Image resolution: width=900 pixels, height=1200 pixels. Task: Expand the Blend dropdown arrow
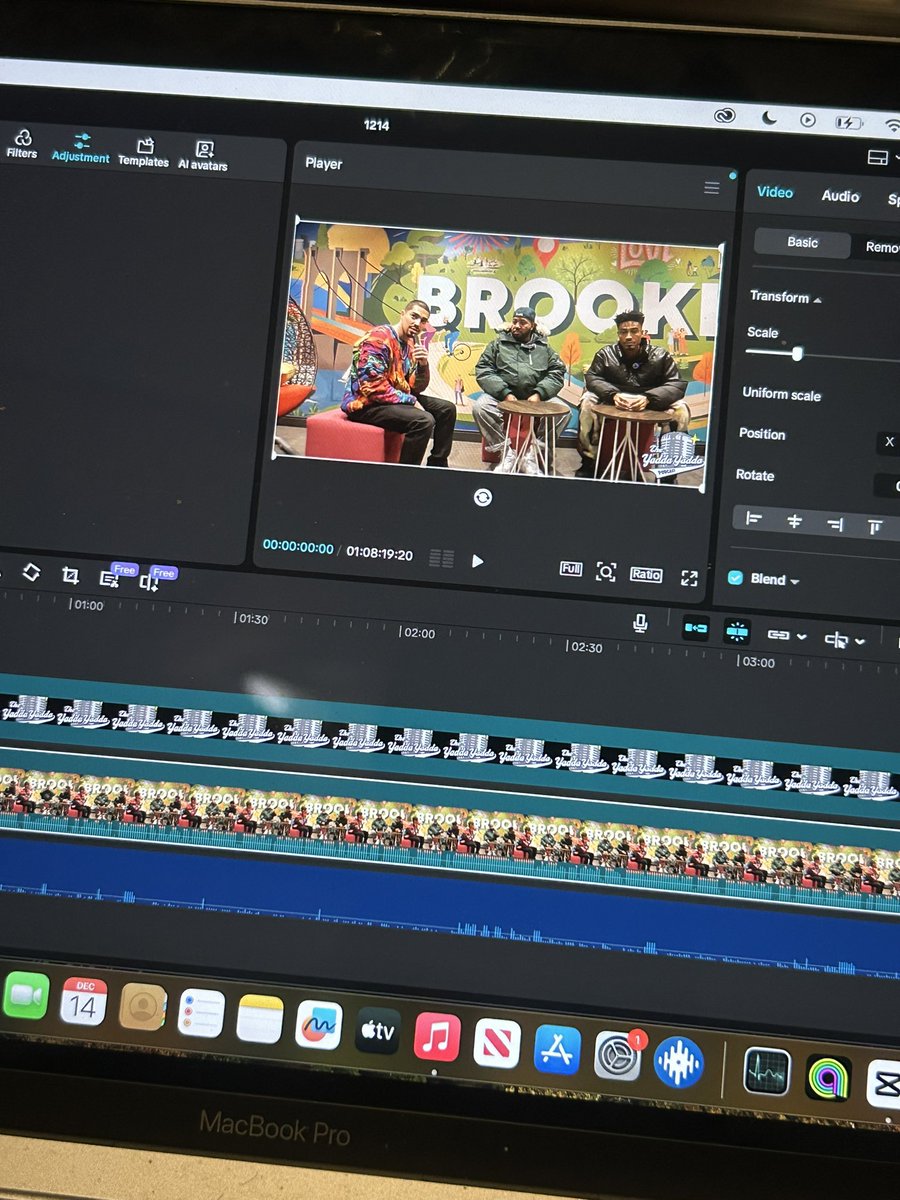tap(795, 581)
